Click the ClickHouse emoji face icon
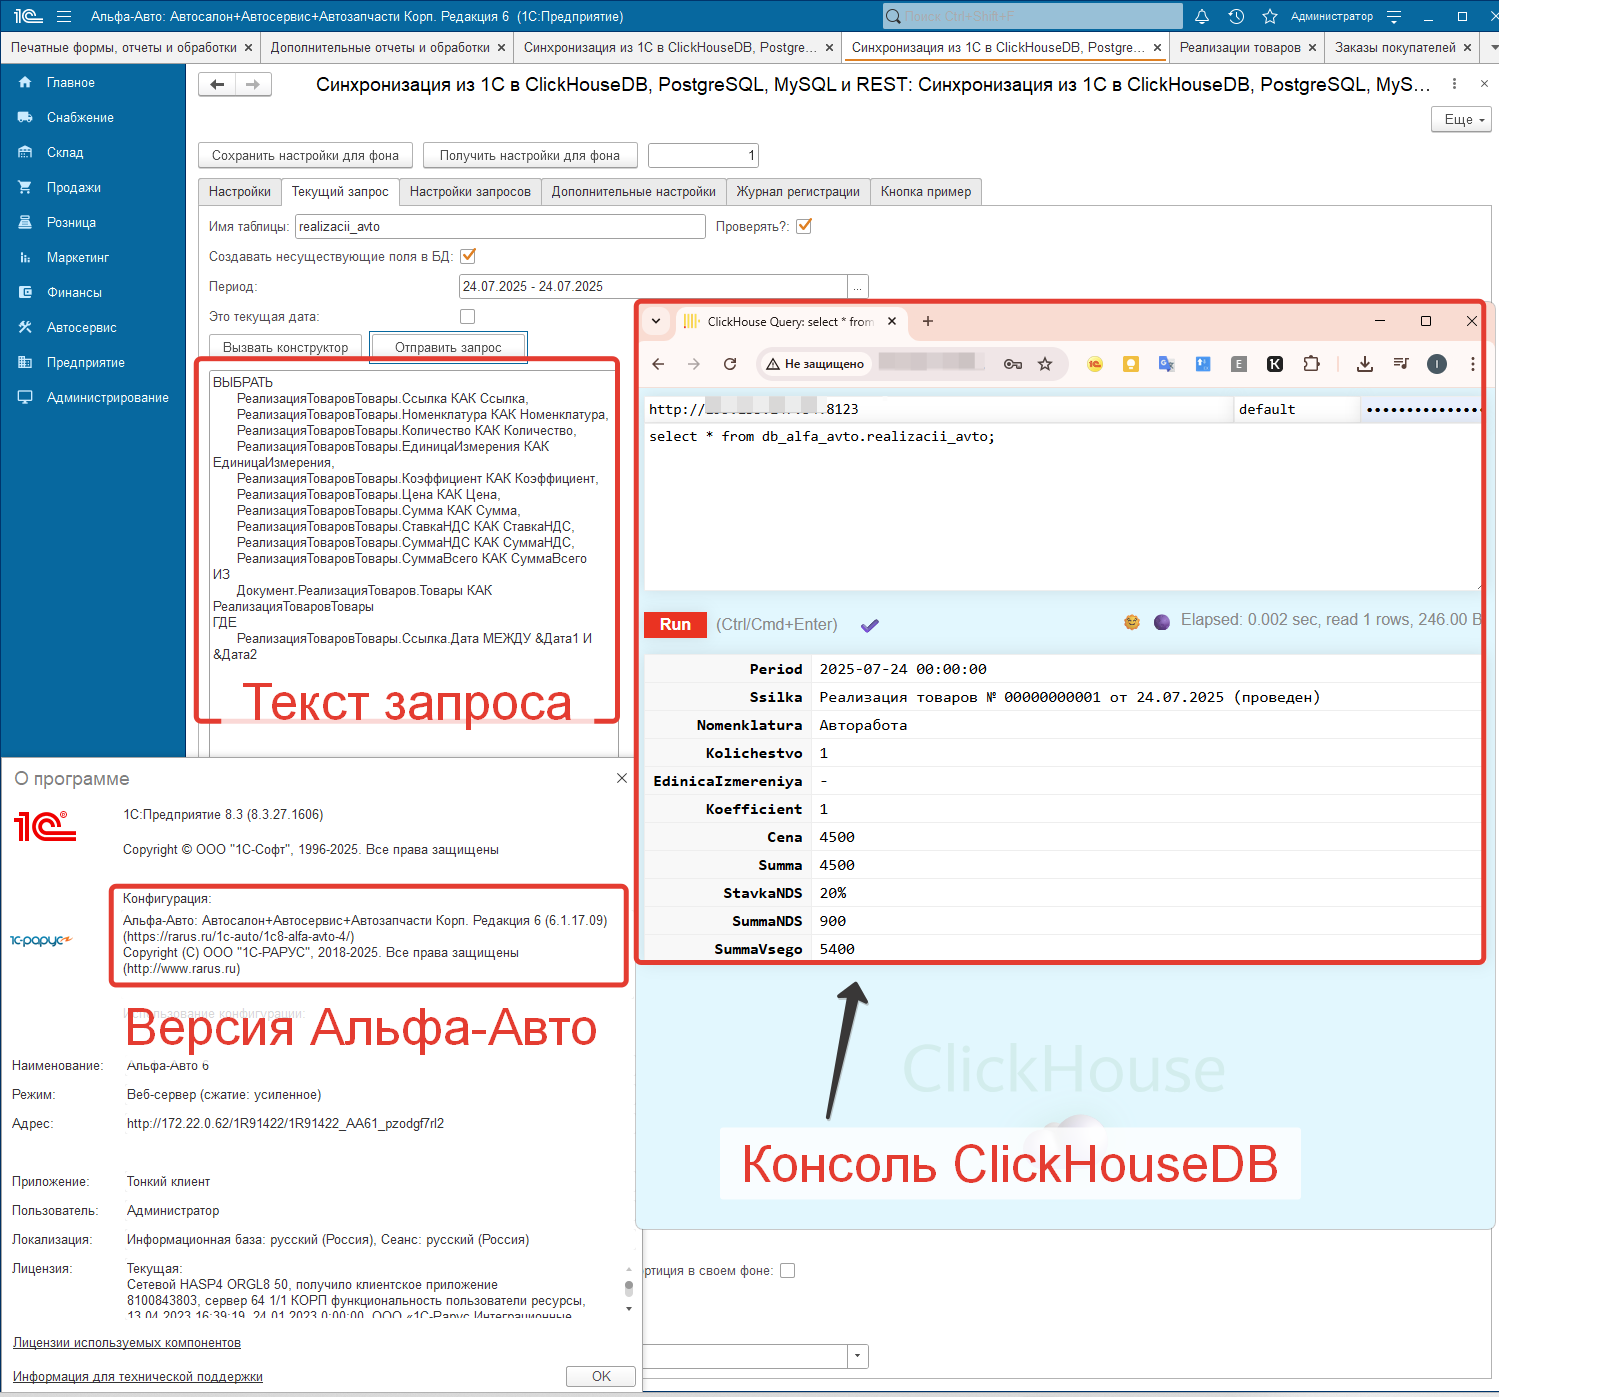Viewport: 1608px width, 1397px height. [x=1132, y=622]
